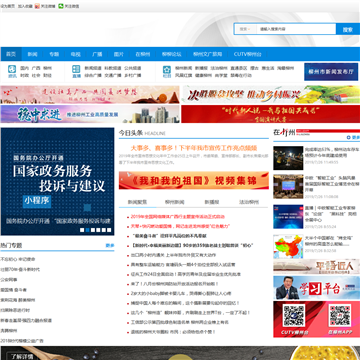Open the article about 出口两小时内通关

point(173,255)
